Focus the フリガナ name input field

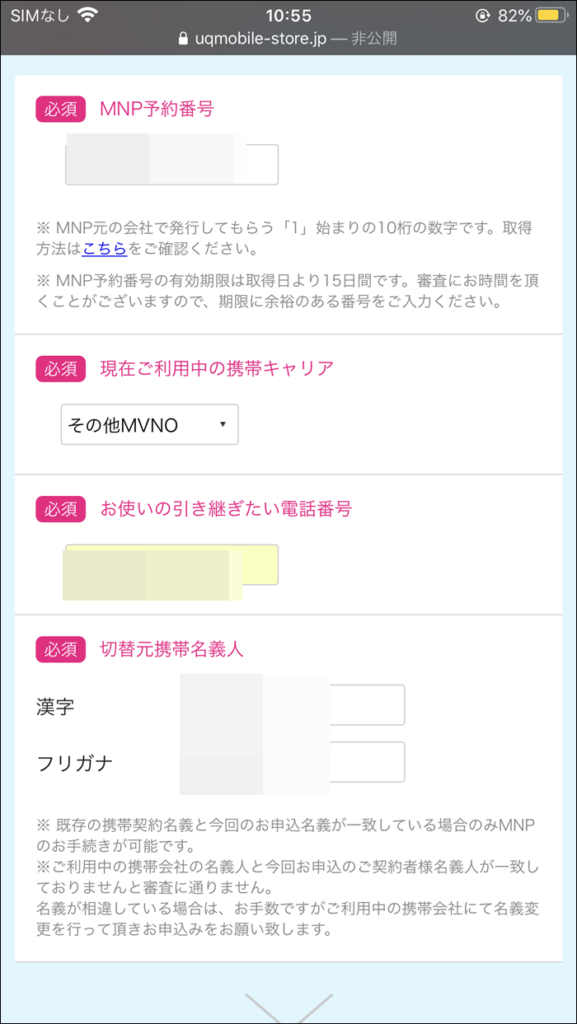click(x=292, y=761)
